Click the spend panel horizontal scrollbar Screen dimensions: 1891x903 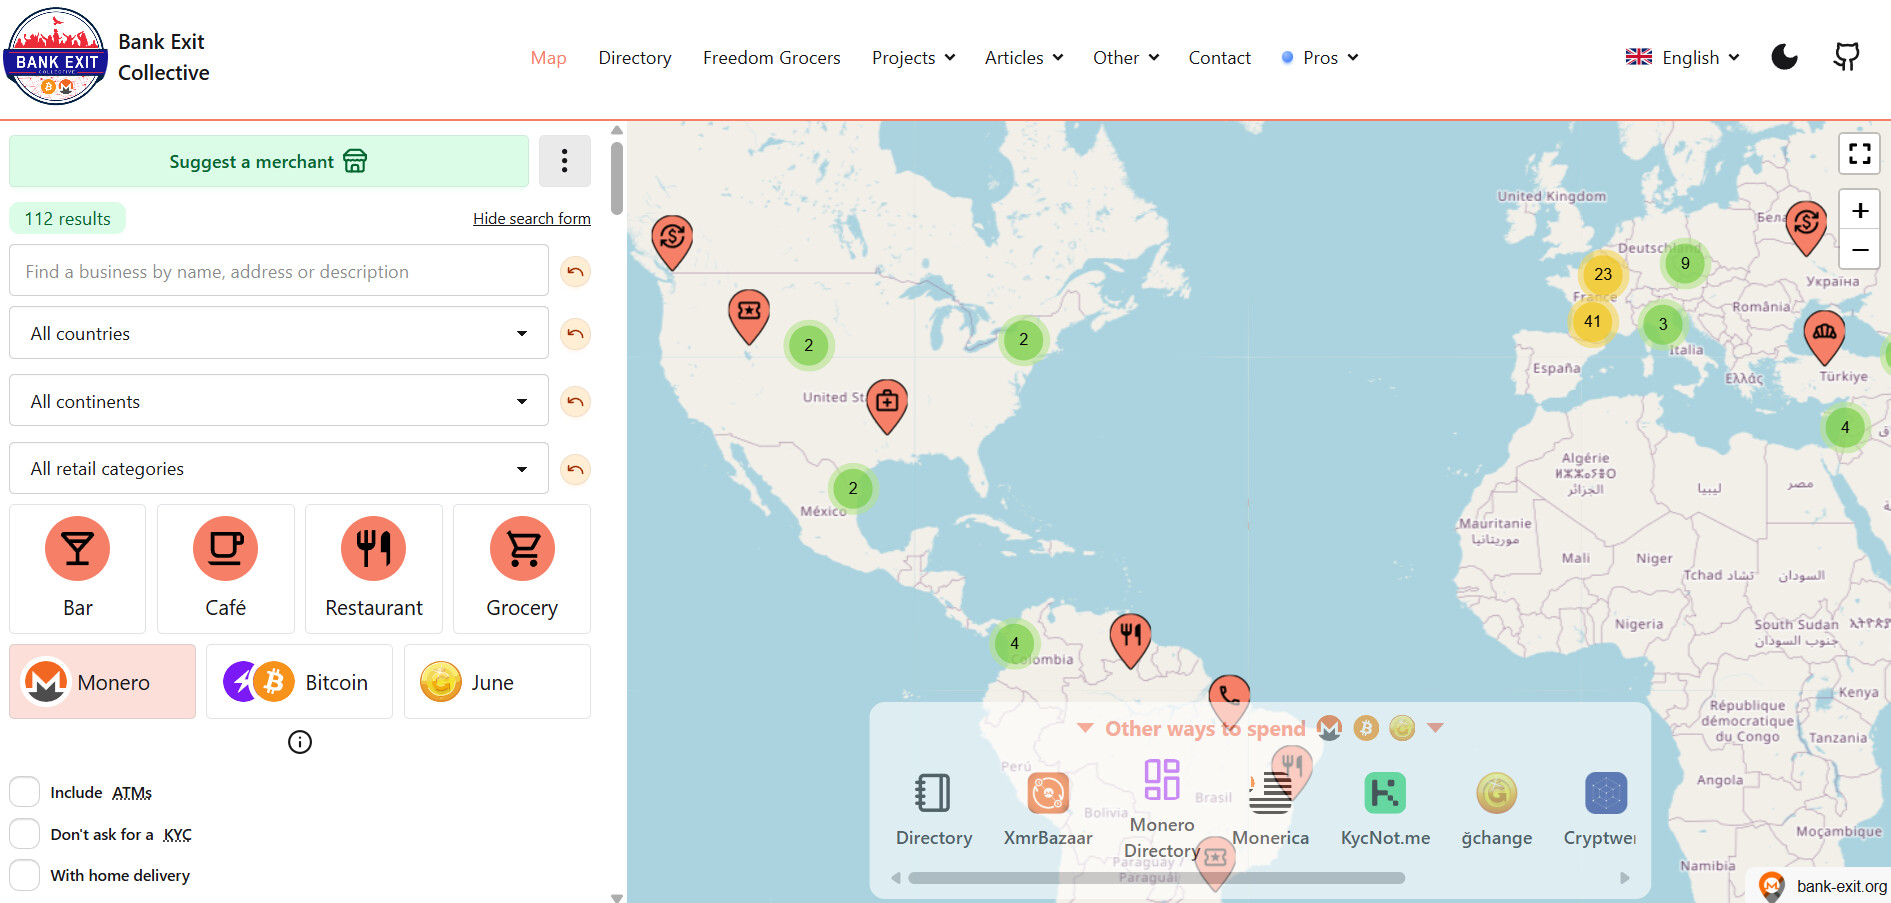pyautogui.click(x=1157, y=878)
